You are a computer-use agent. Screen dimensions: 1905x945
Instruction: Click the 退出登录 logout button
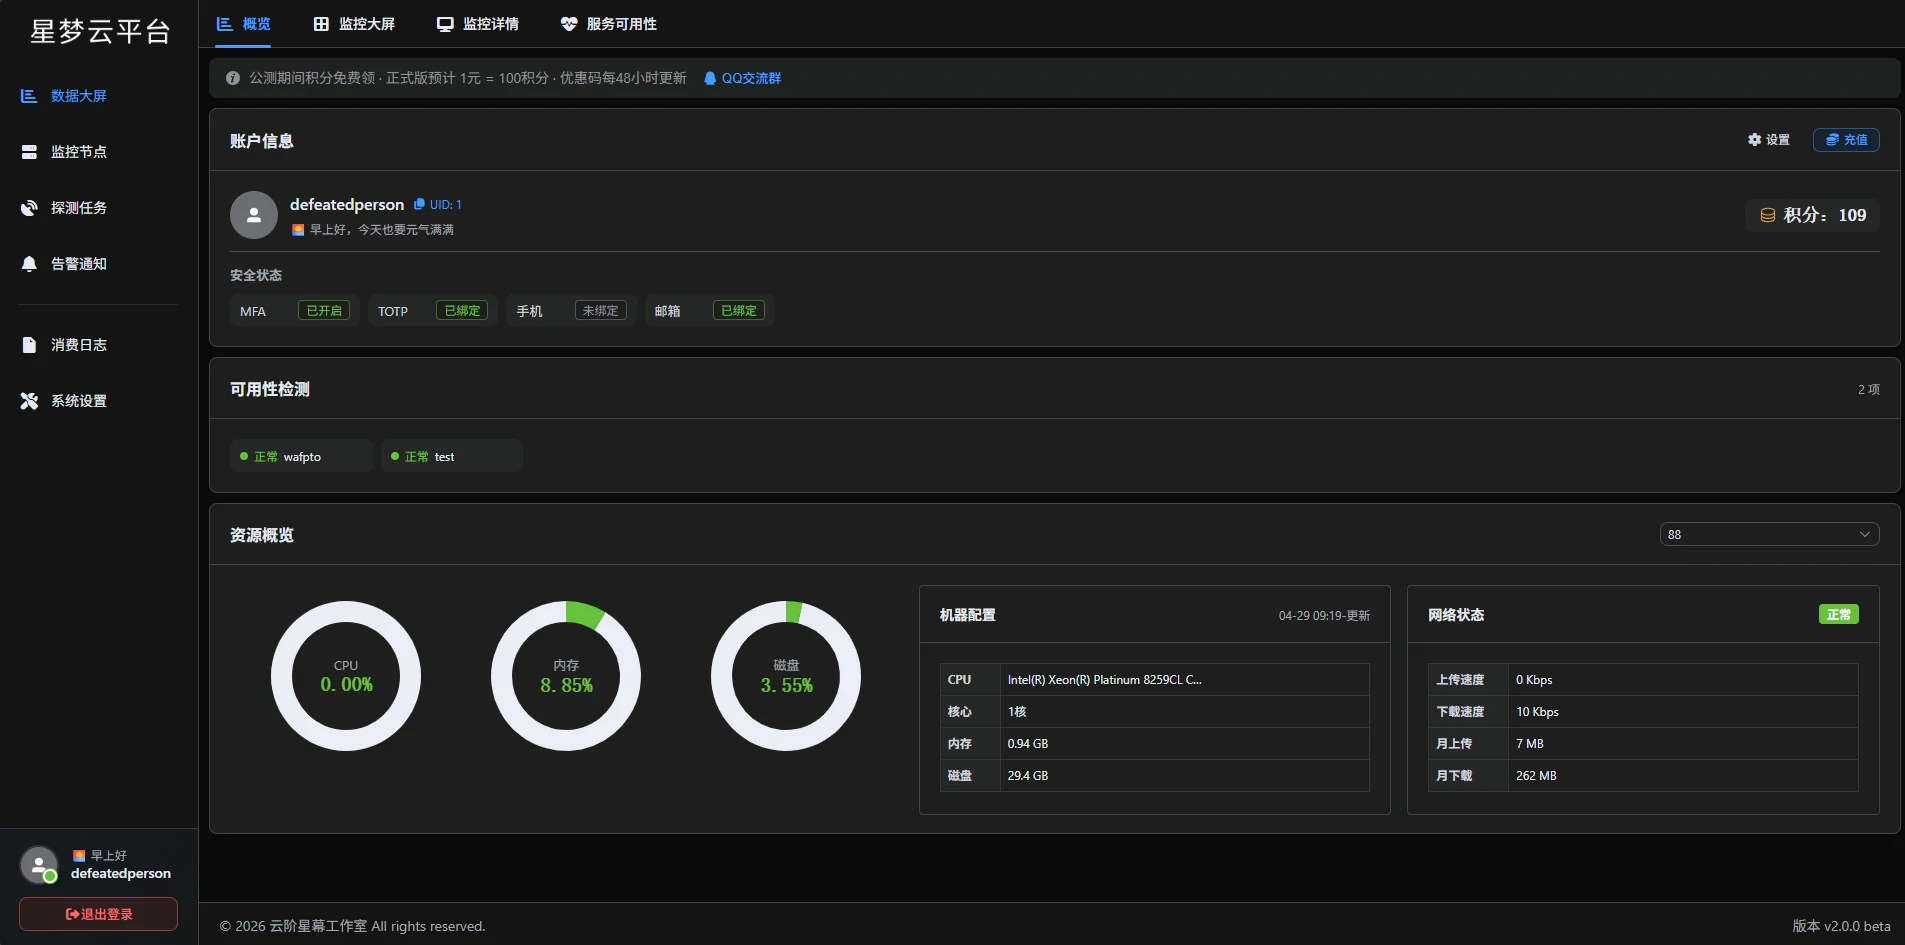pyautogui.click(x=99, y=914)
